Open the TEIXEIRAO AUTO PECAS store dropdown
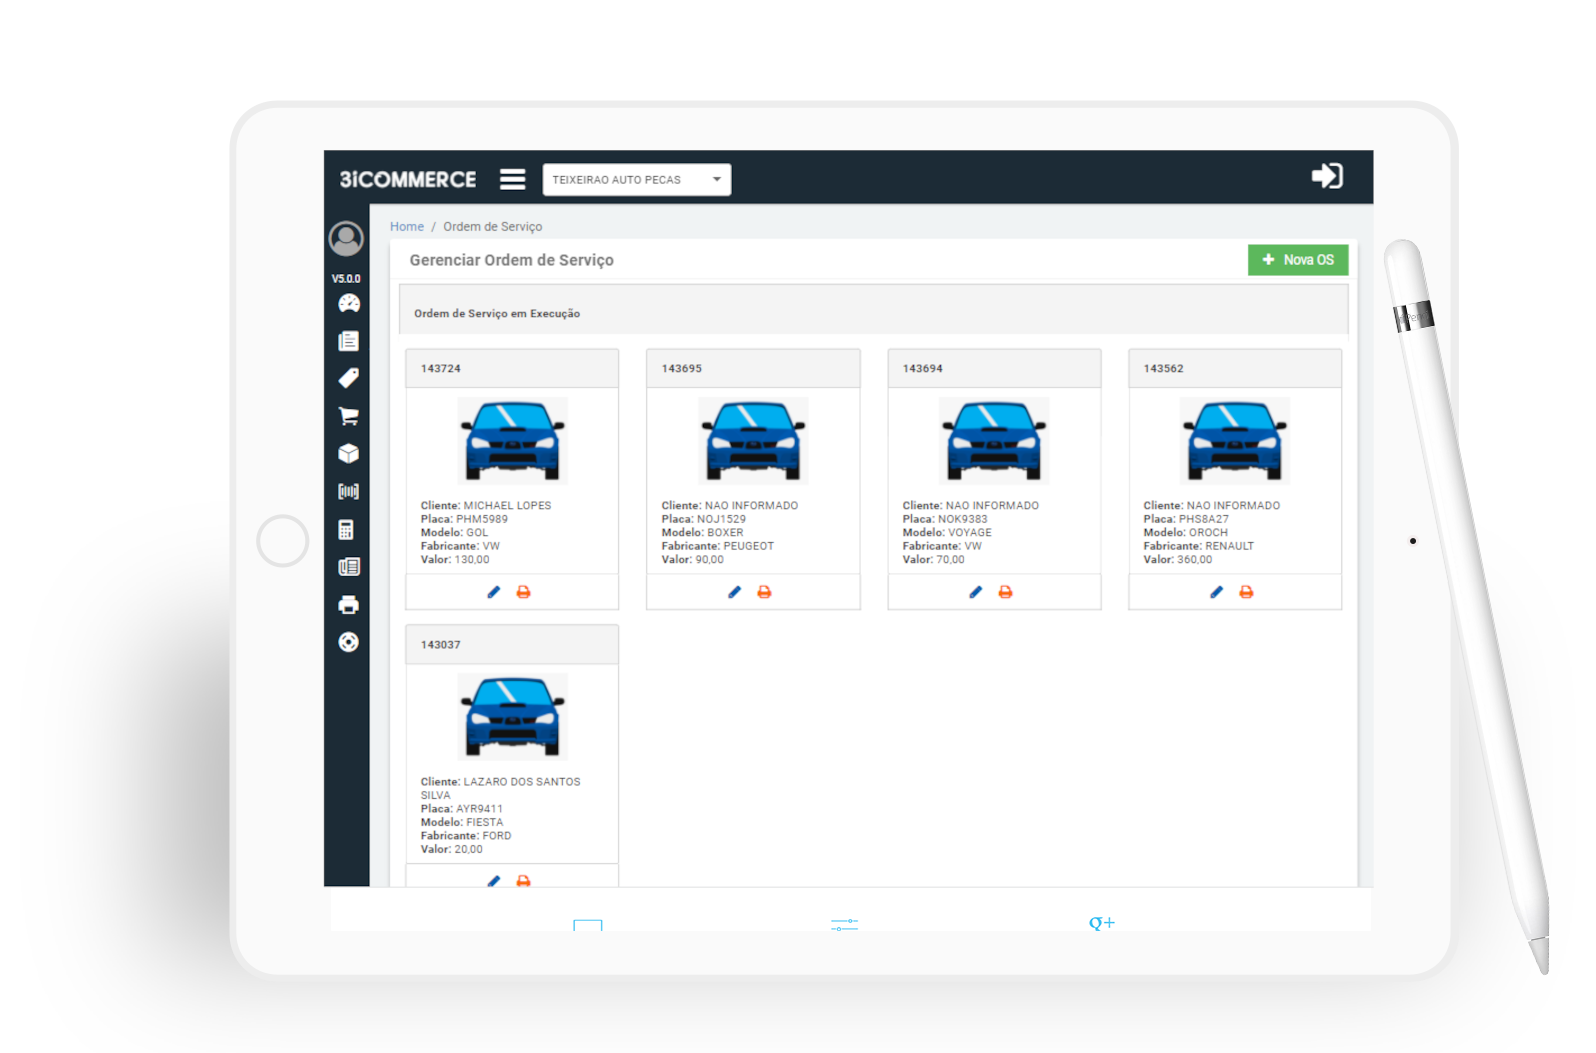1596x1053 pixels. (637, 179)
